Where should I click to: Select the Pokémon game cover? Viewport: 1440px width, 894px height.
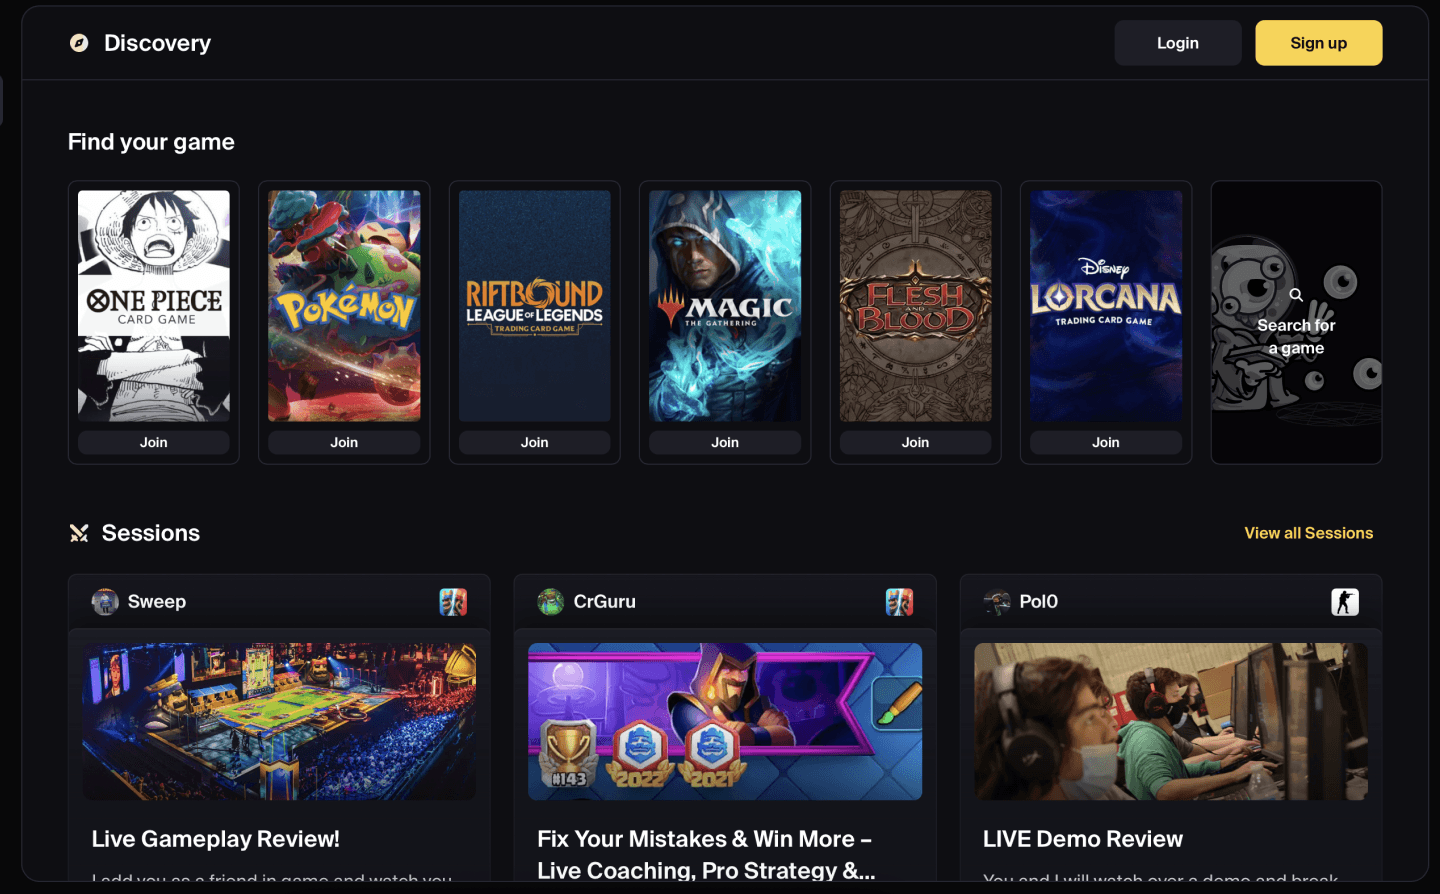[344, 306]
